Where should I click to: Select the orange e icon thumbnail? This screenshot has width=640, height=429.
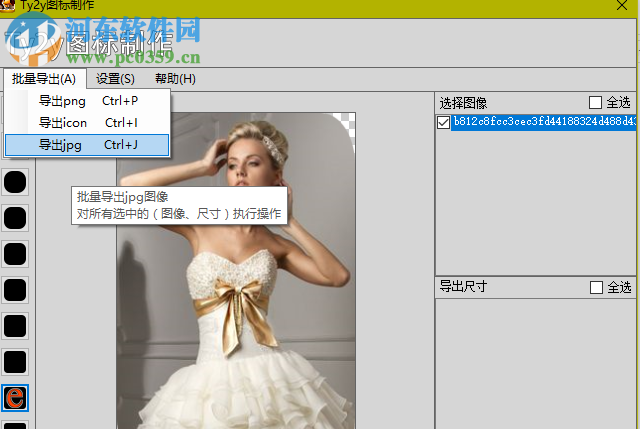[15, 398]
